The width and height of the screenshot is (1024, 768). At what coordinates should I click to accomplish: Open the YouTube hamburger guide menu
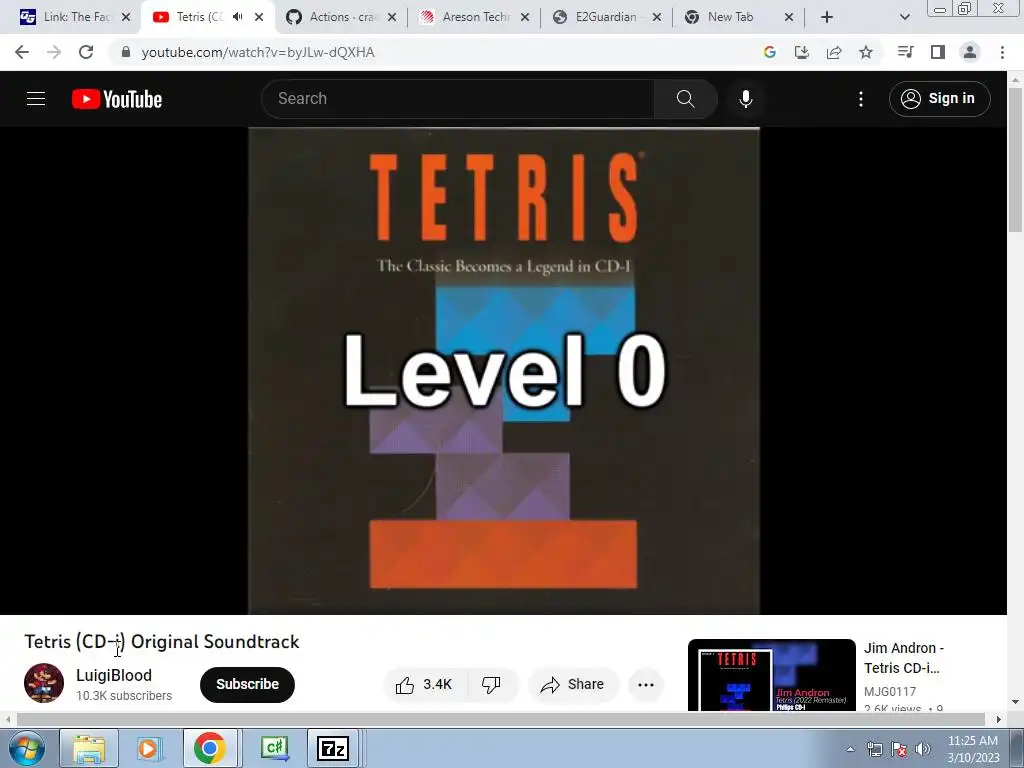click(36, 99)
